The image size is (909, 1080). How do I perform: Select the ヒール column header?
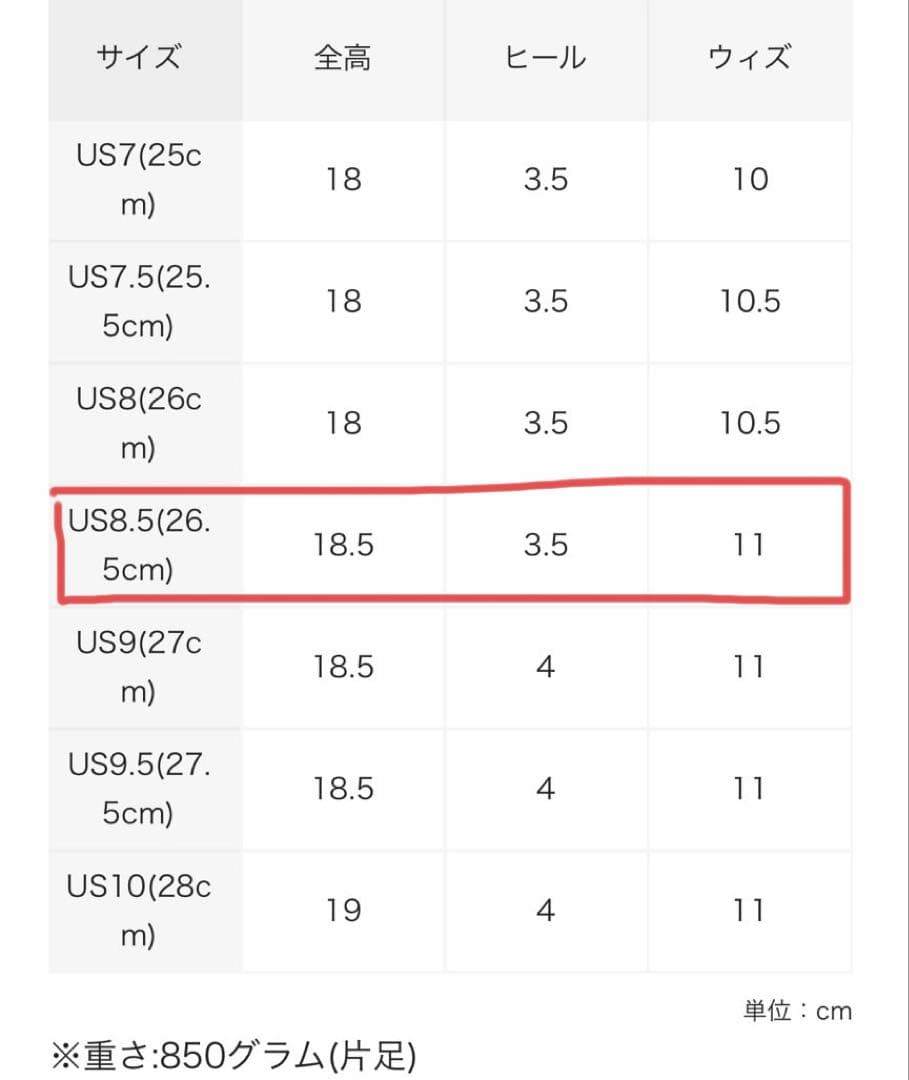[x=545, y=58]
